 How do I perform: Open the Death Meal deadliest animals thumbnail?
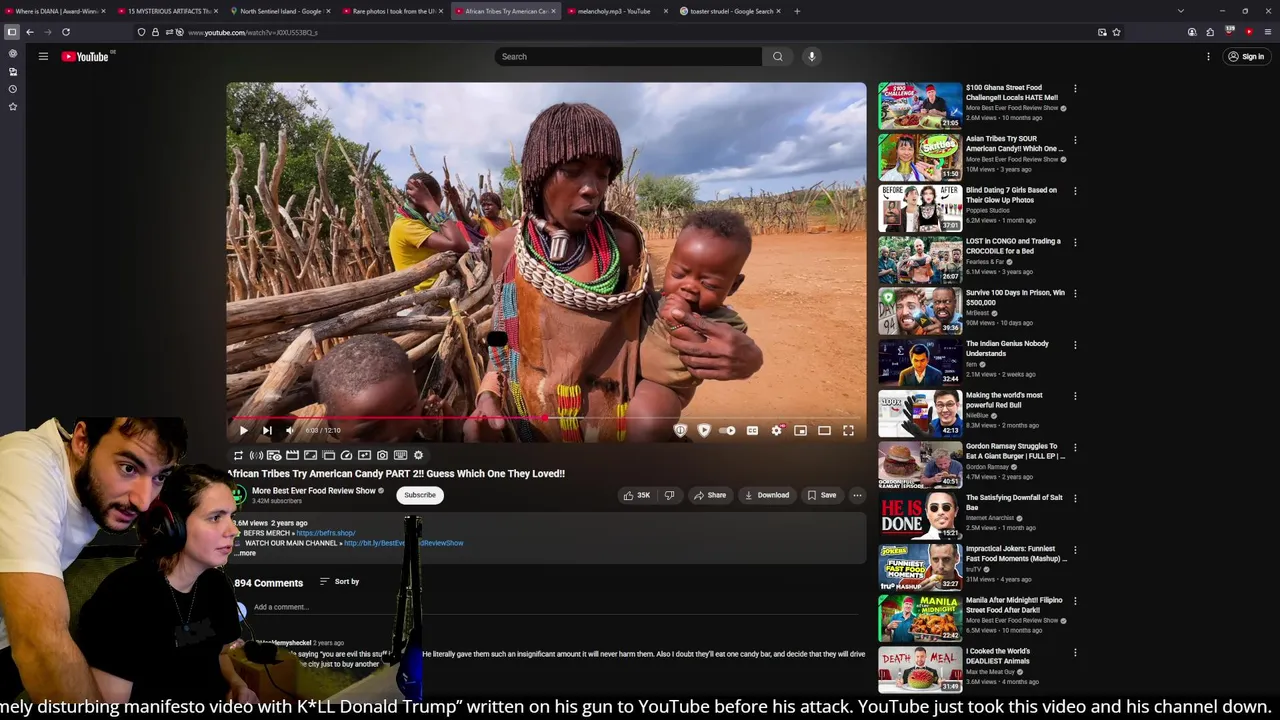click(920, 670)
